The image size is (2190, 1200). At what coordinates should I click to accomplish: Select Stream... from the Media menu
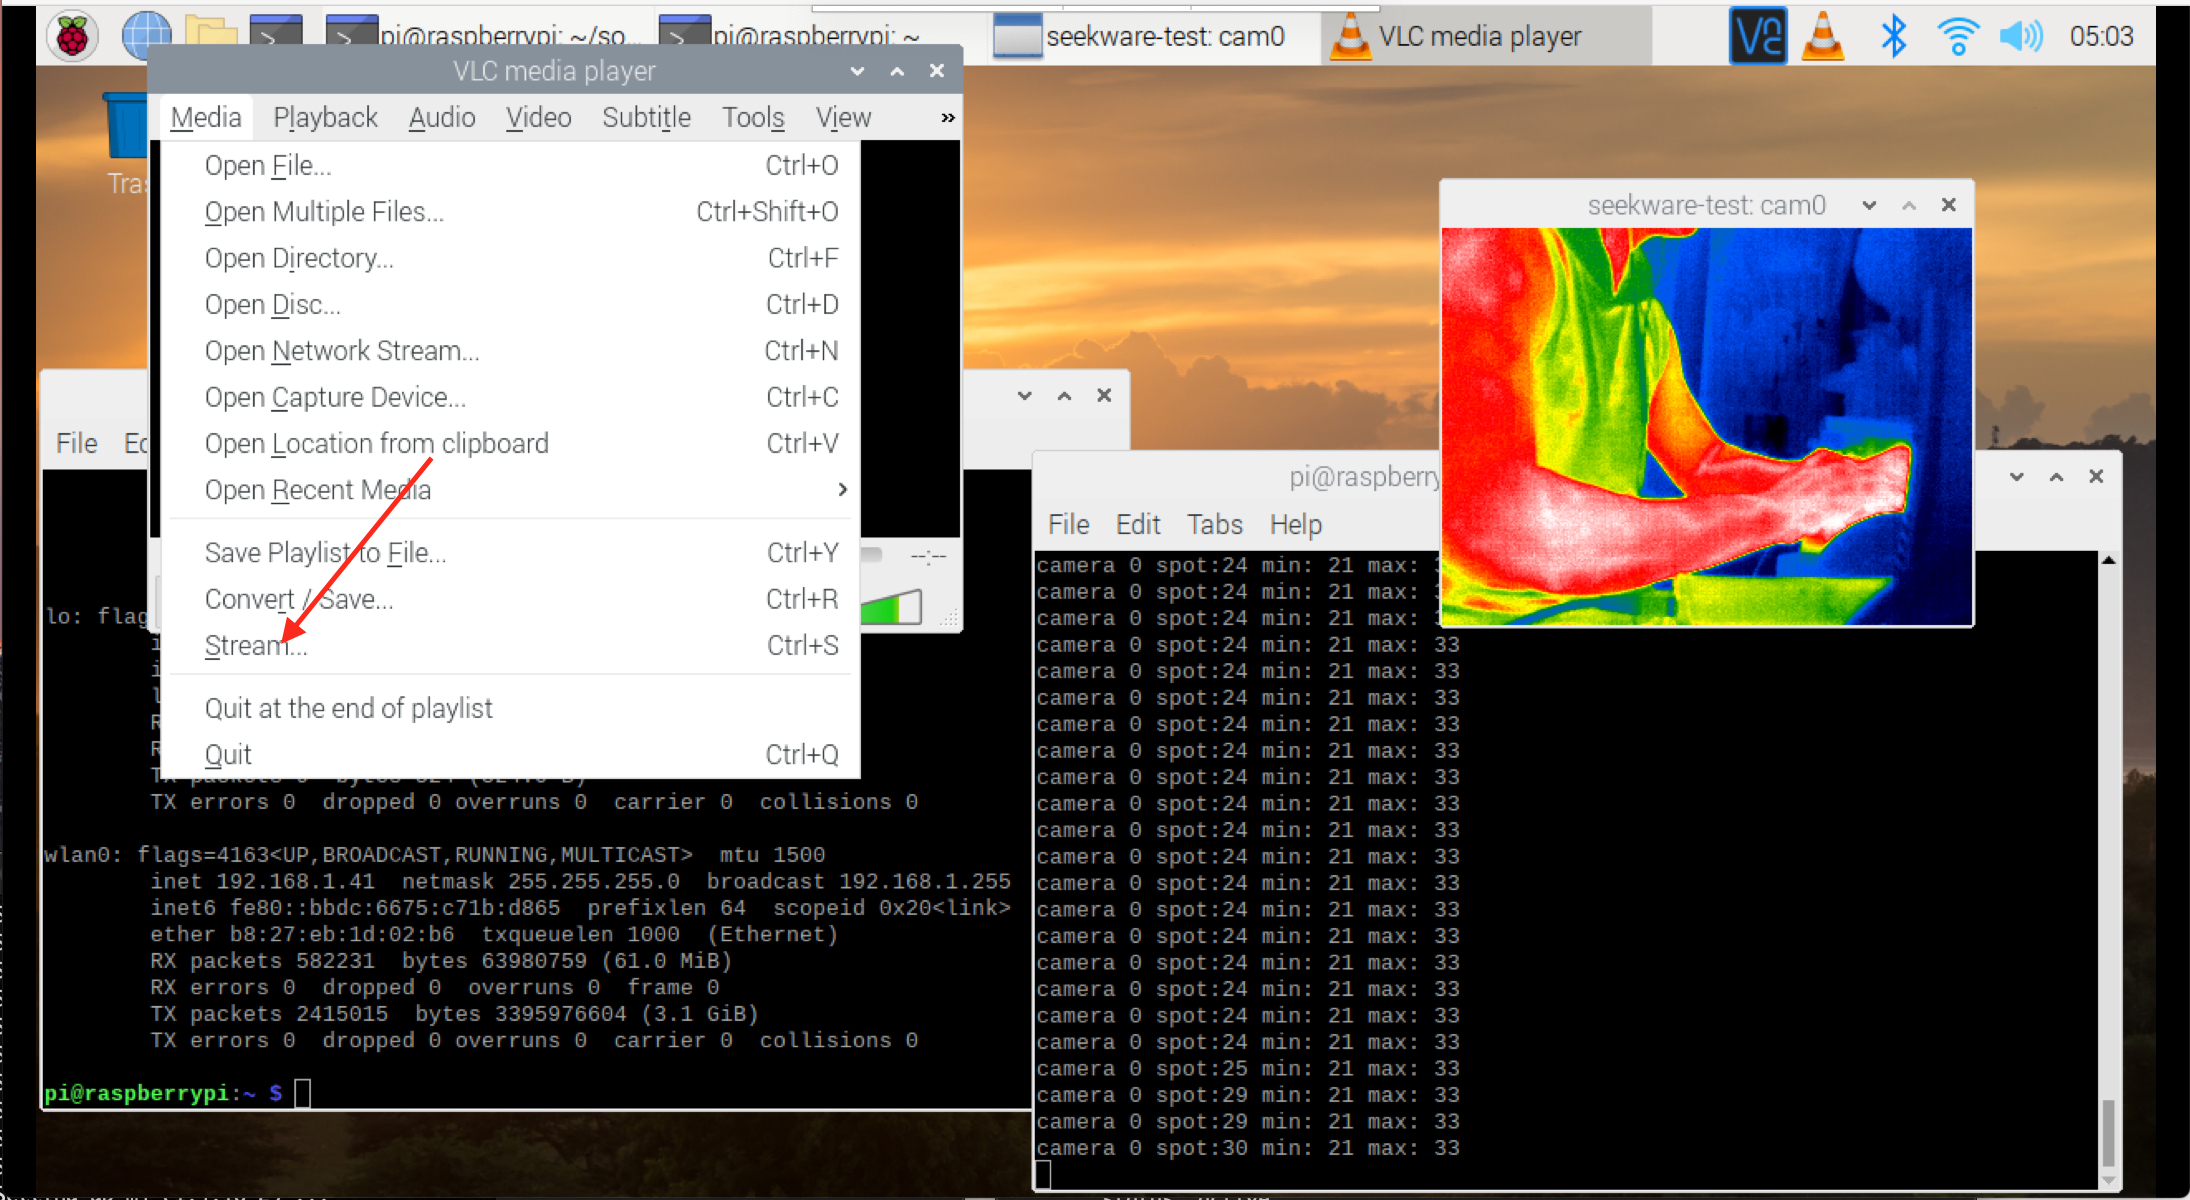click(x=510, y=646)
